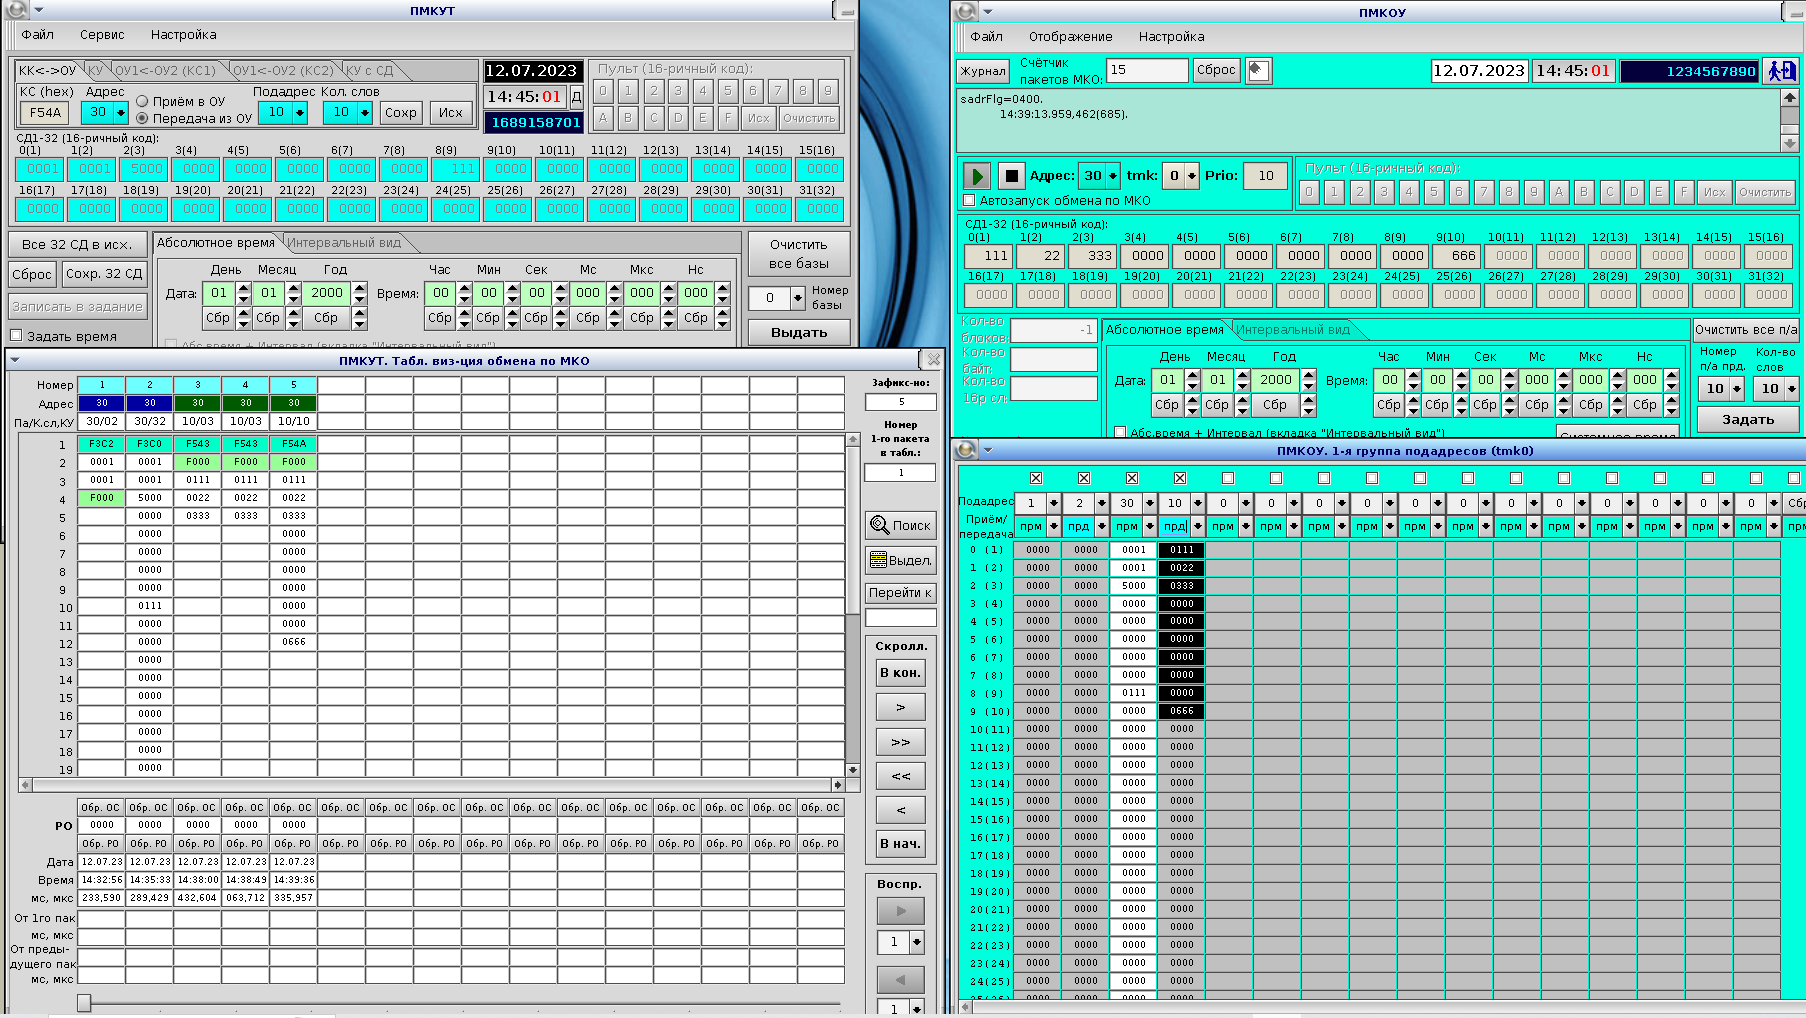Screen dimensions: 1806x1018
Task: Open the Адрес dropdown in ПМКОУ
Action: click(x=1112, y=176)
